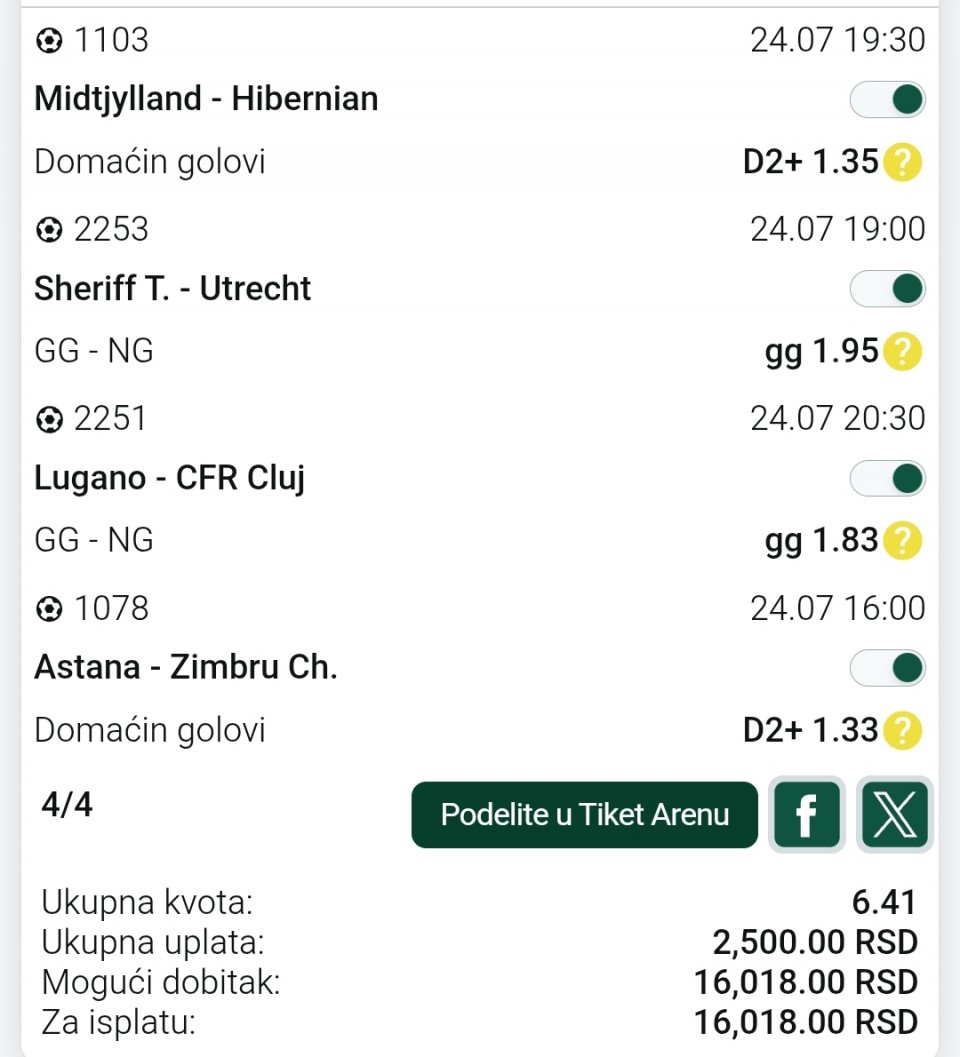Image resolution: width=960 pixels, height=1057 pixels.
Task: Open help for D2+ 1.33 odds
Action: tap(903, 730)
